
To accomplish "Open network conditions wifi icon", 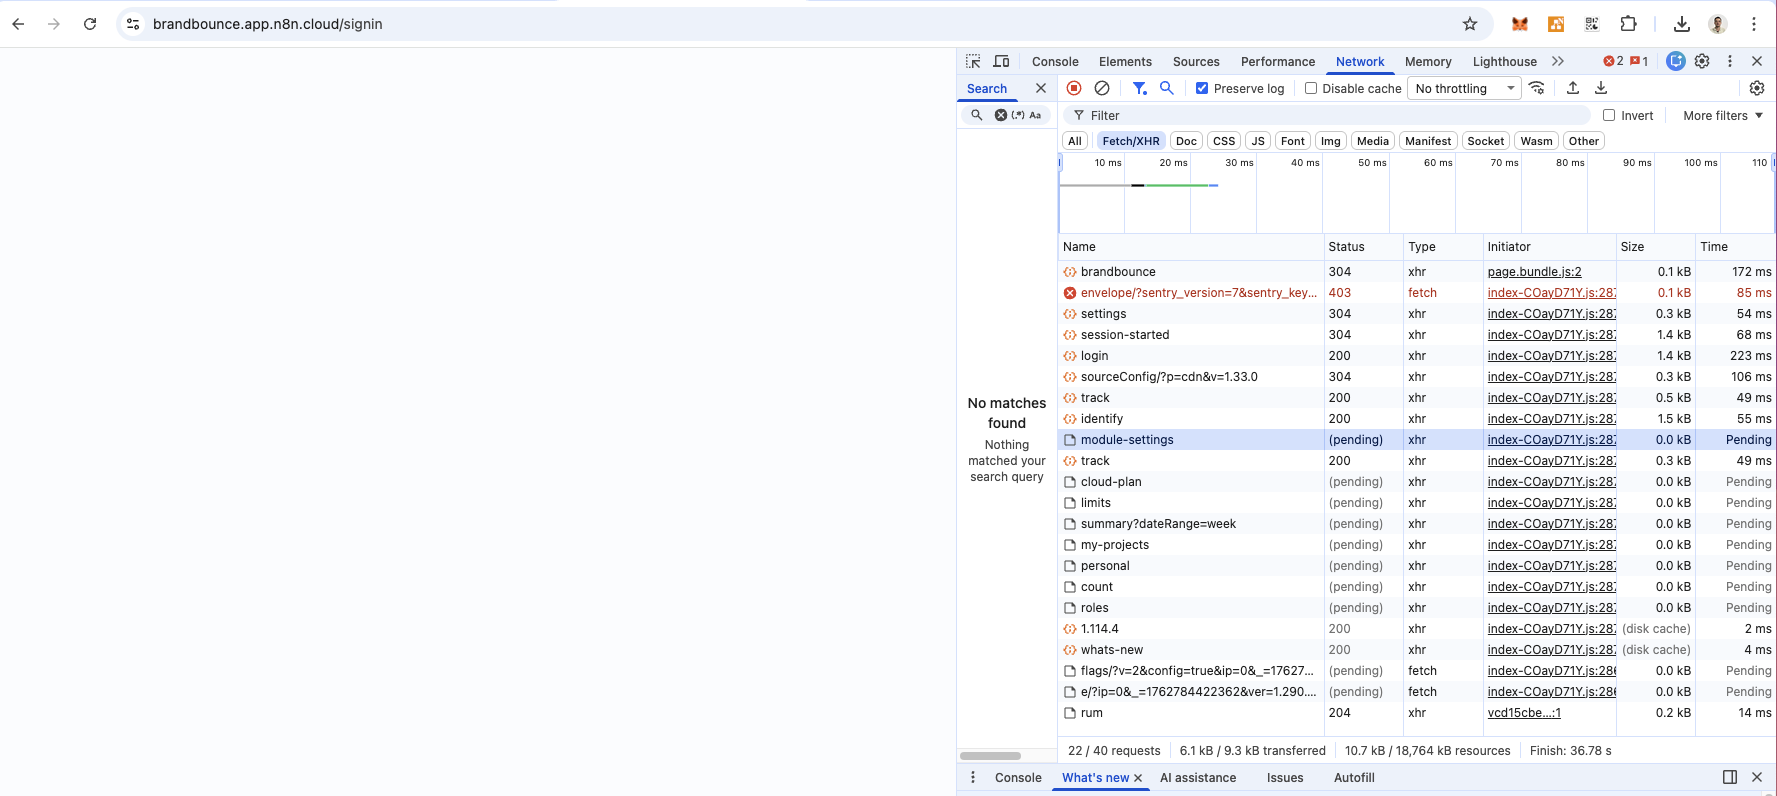I will pos(1537,88).
